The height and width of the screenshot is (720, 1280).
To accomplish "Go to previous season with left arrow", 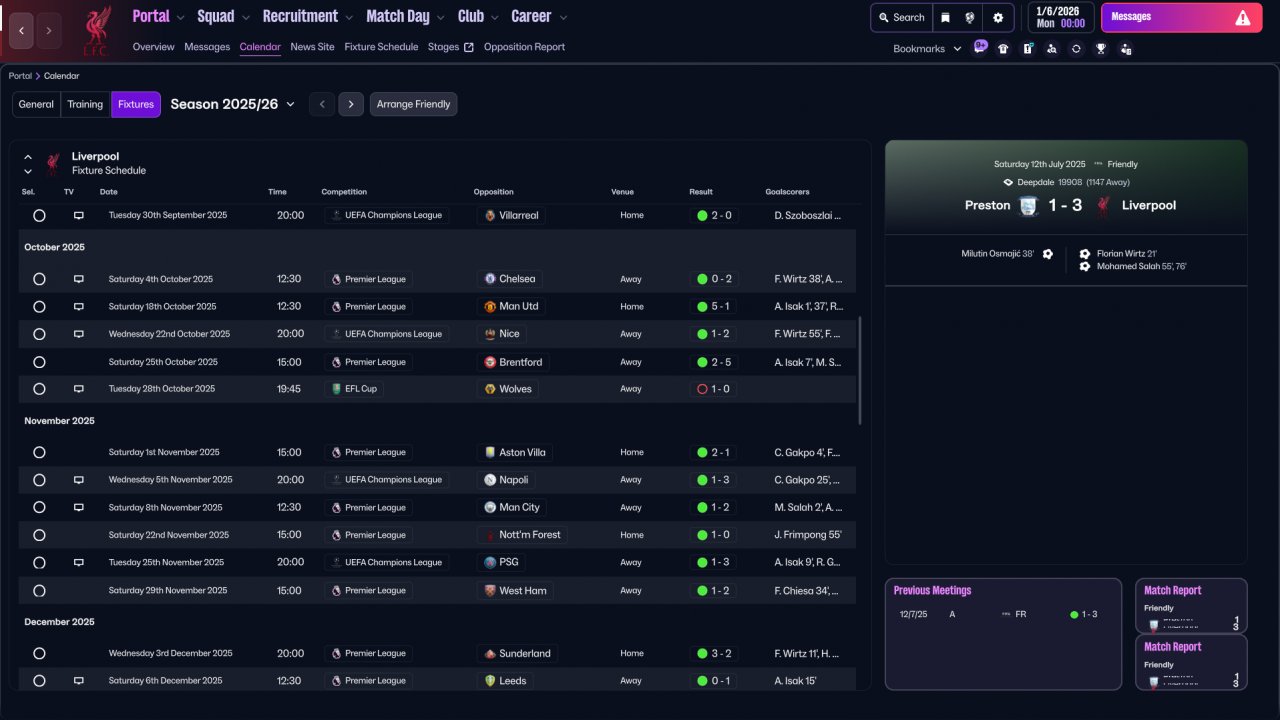I will [x=321, y=105].
